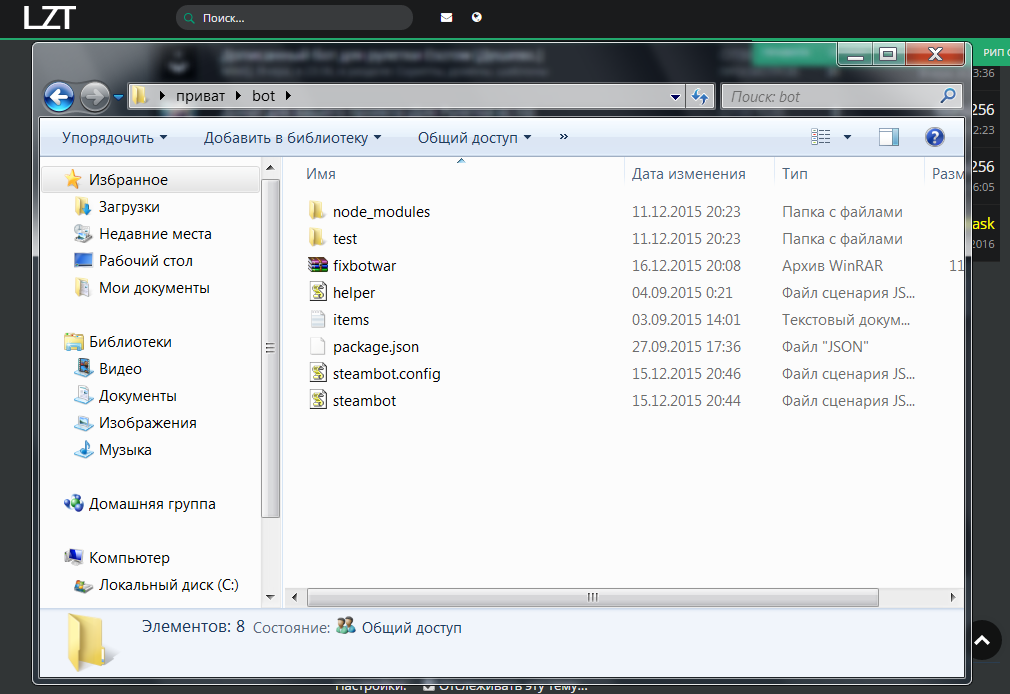Open the 'Общий доступ' toolbar menu
The height and width of the screenshot is (694, 1010).
click(474, 137)
